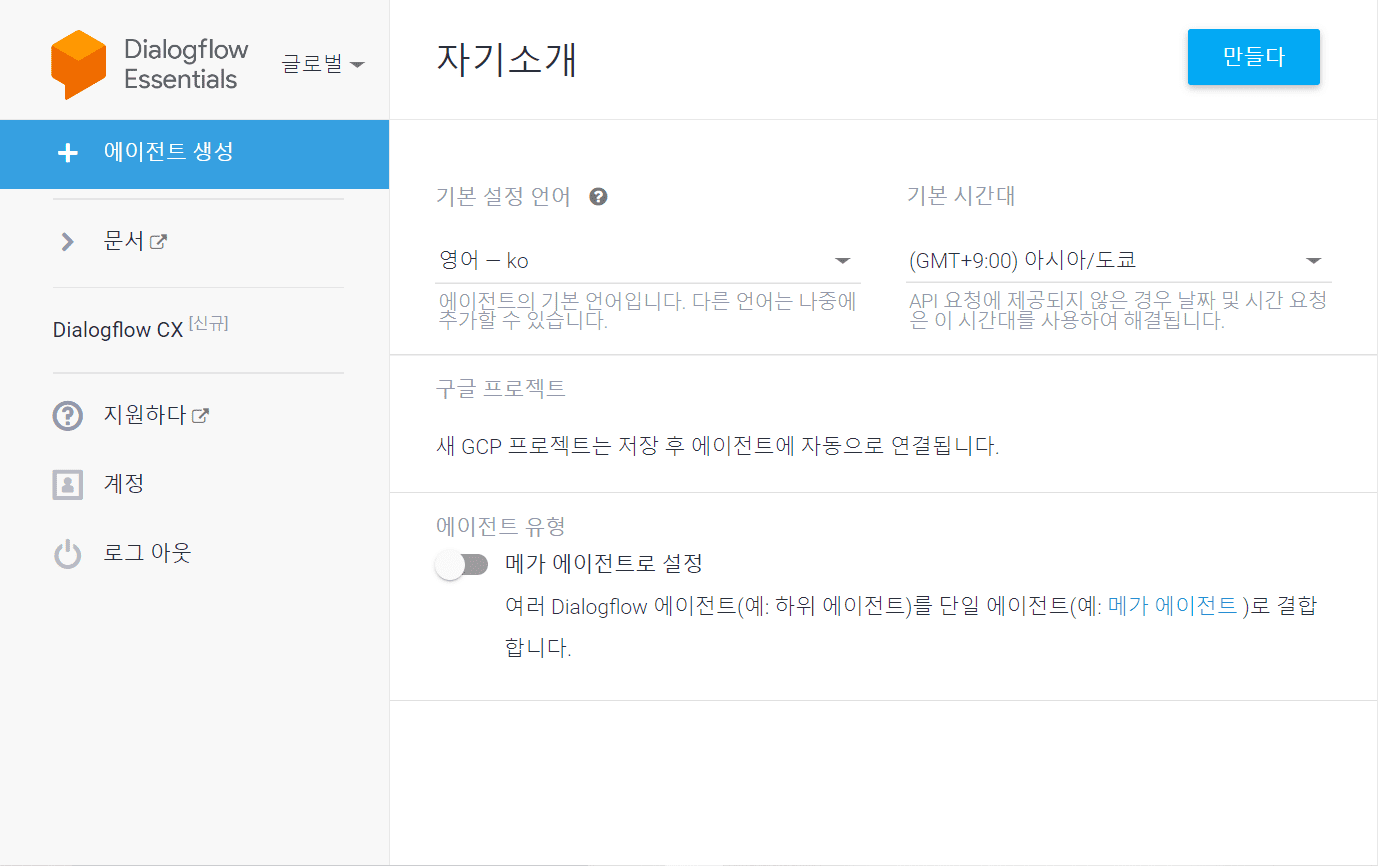Image resolution: width=1378 pixels, height=866 pixels.
Task: Click the agent name field 자기소개
Action: (x=507, y=61)
